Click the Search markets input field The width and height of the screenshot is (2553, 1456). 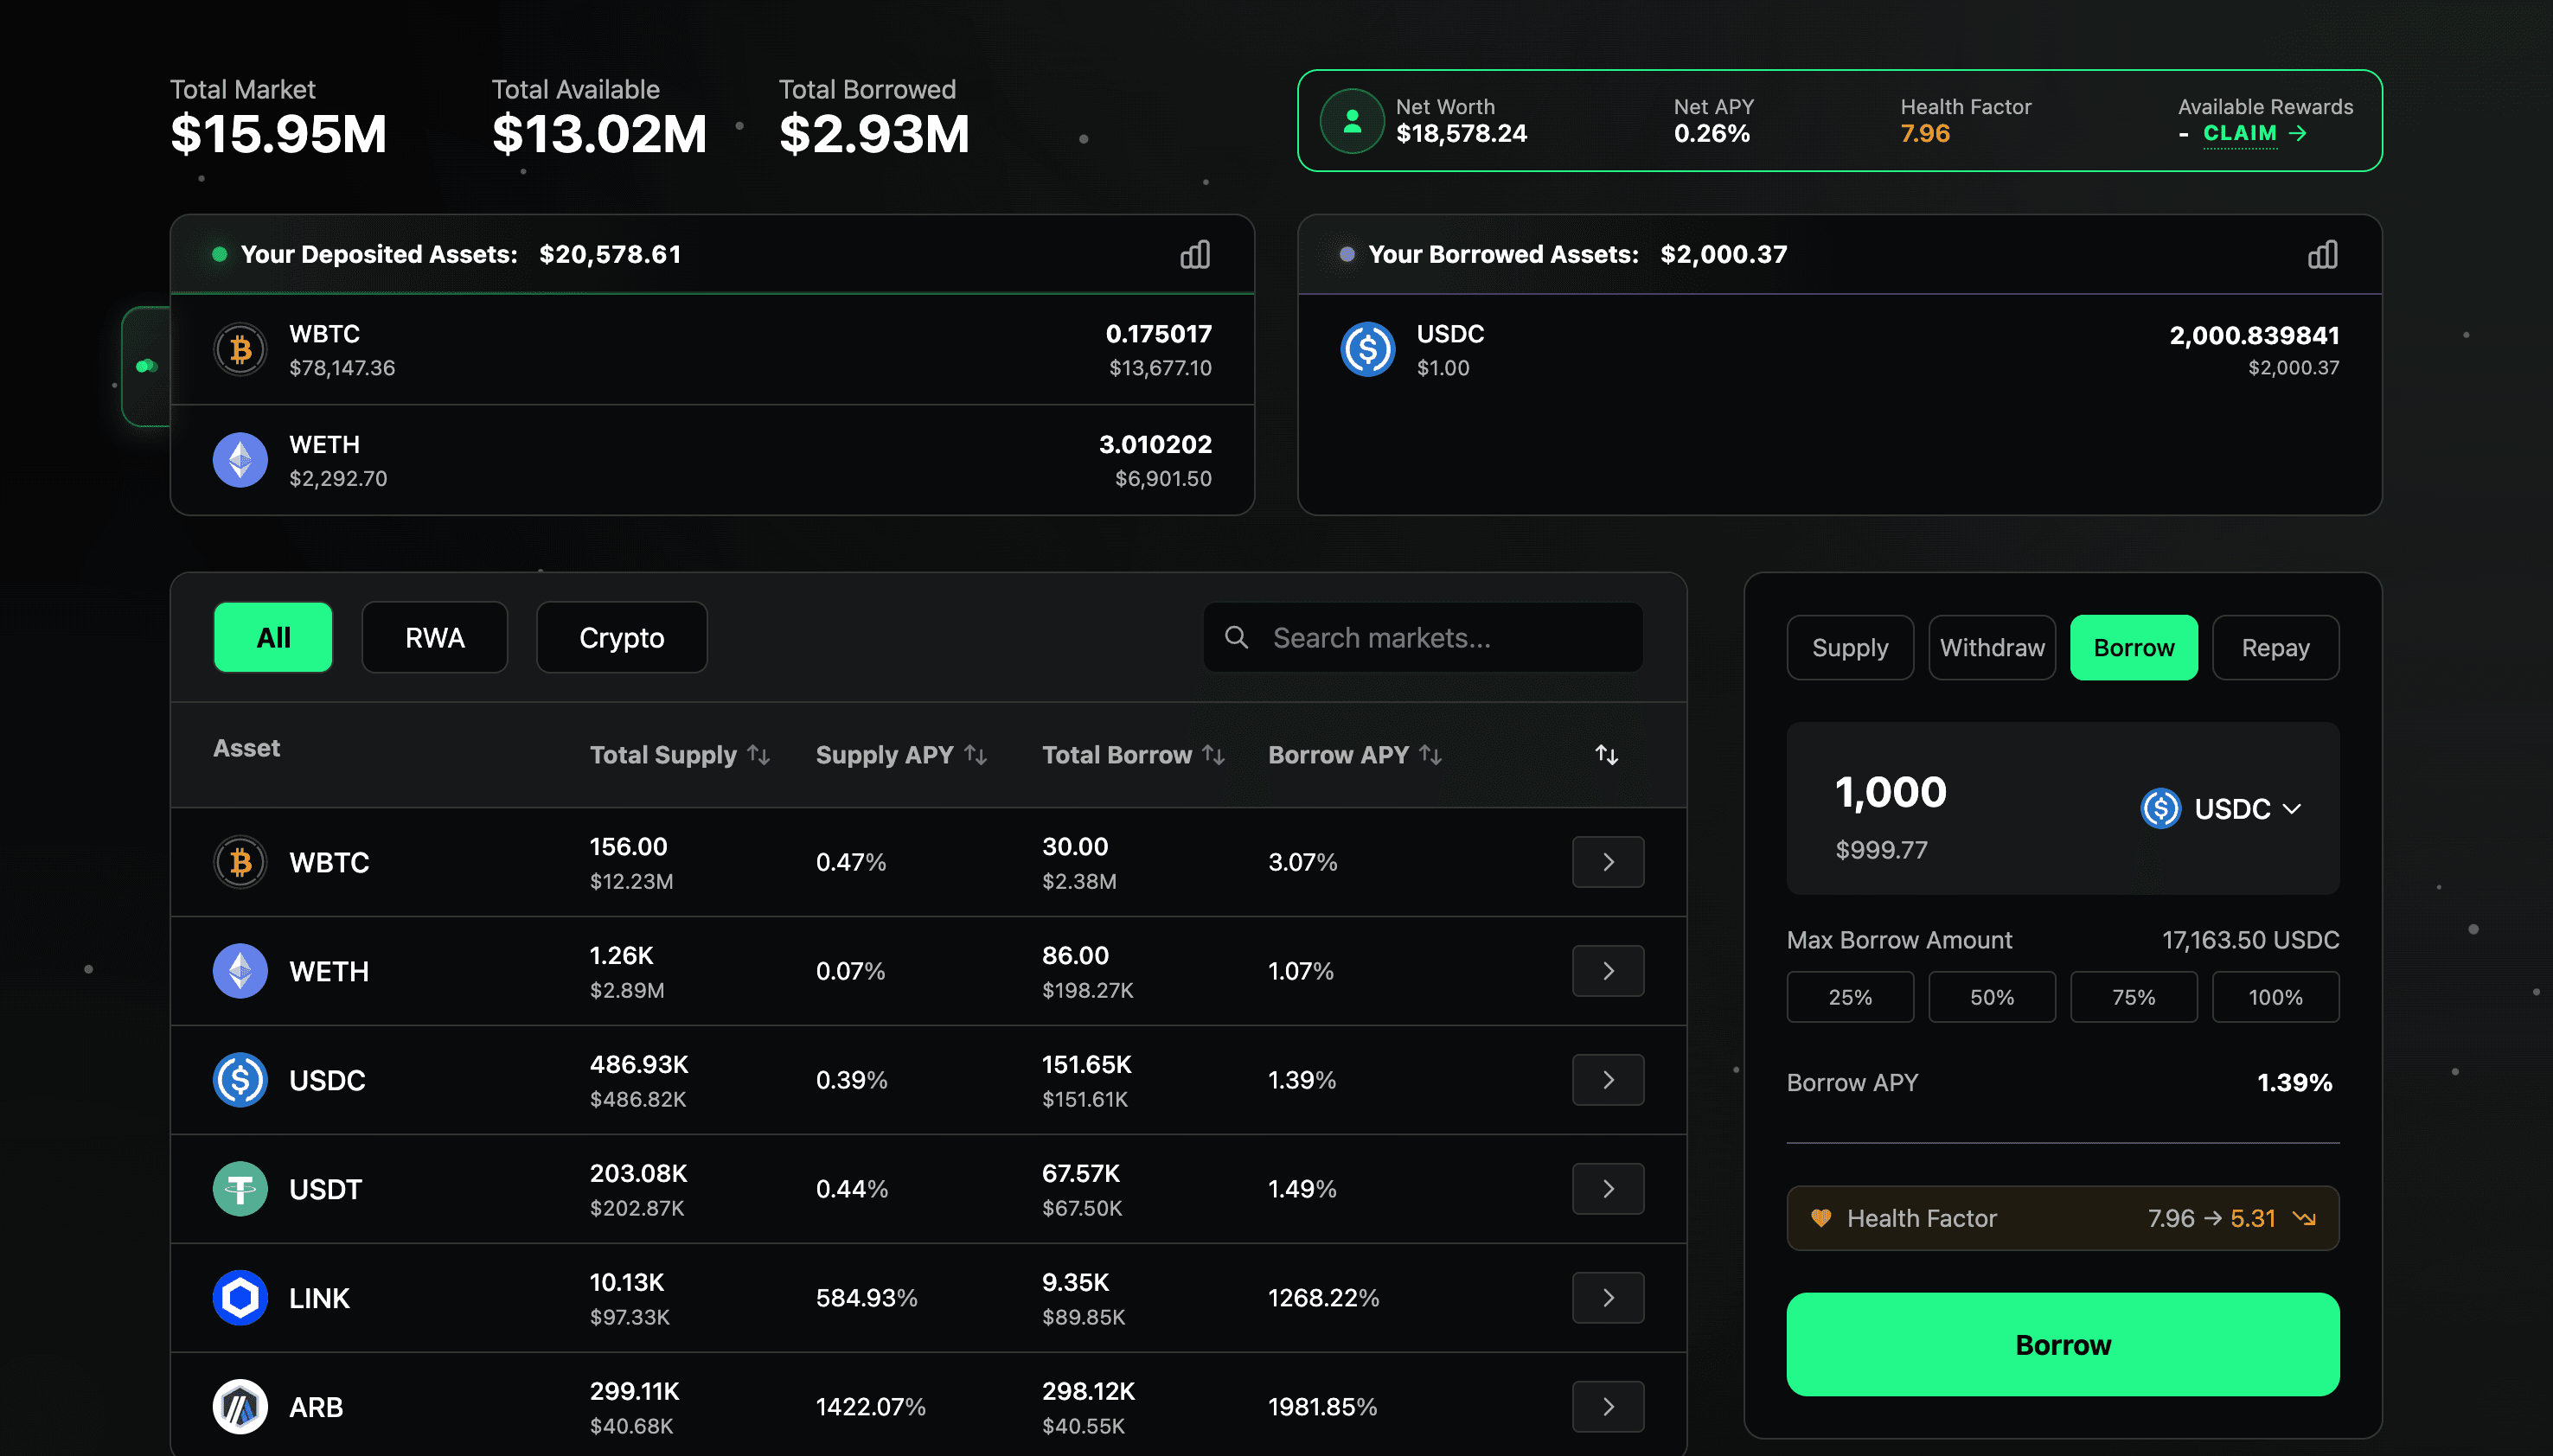coord(1420,637)
